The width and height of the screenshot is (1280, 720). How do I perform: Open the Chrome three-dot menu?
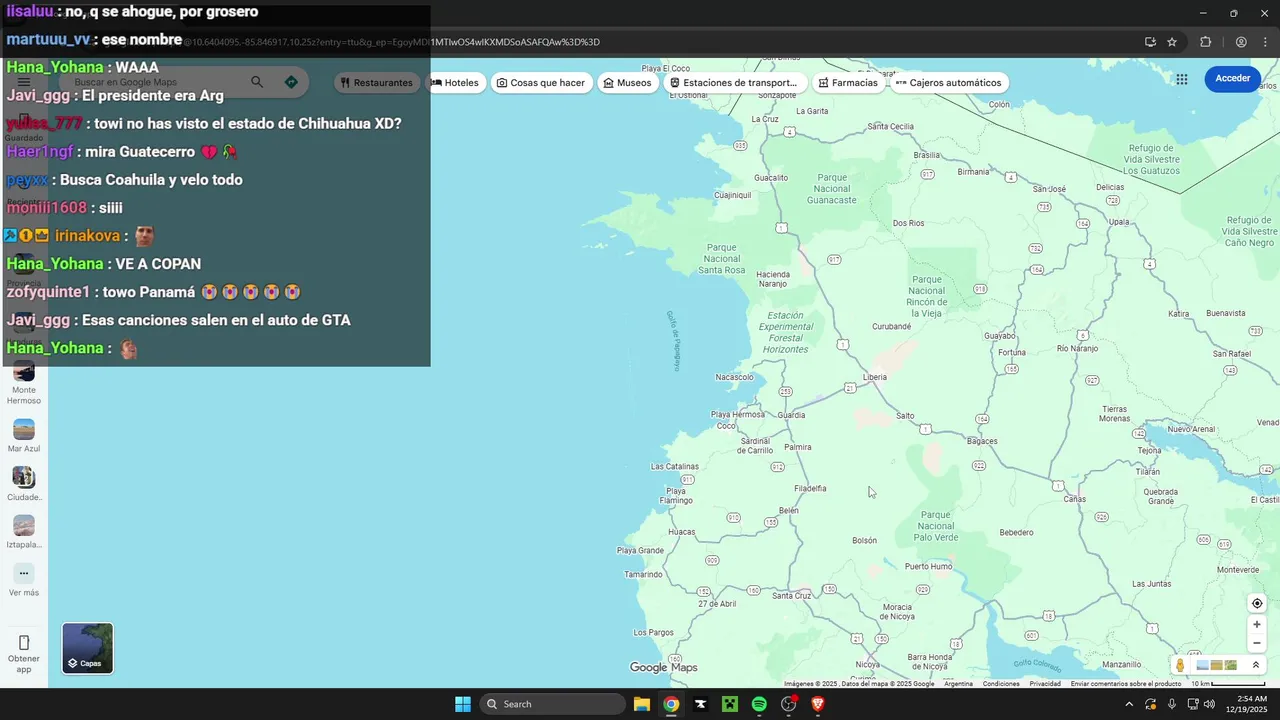coord(1265,42)
